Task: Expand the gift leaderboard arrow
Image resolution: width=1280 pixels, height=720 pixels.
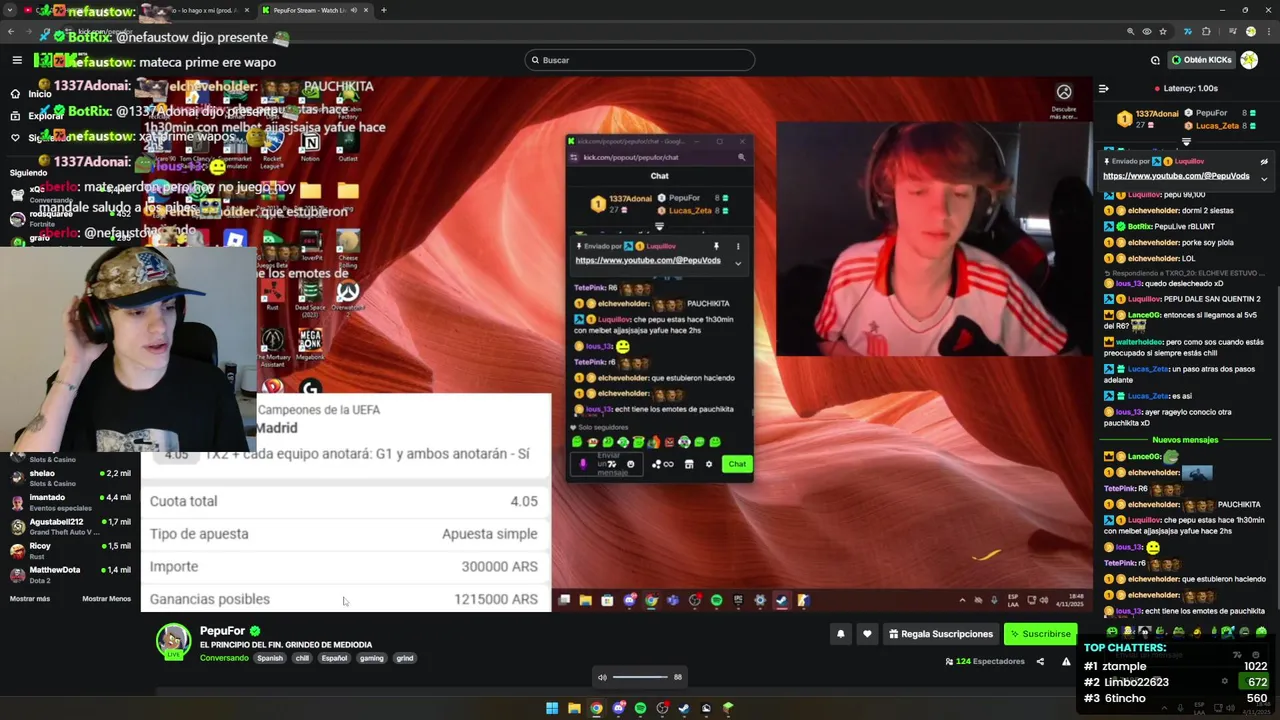Action: pyautogui.click(x=1186, y=142)
